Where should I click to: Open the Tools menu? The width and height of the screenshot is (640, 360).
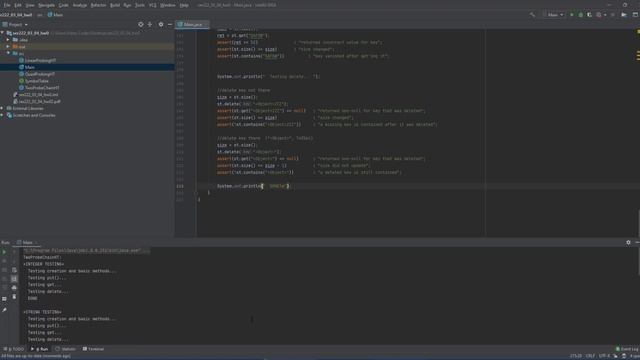[140, 5]
